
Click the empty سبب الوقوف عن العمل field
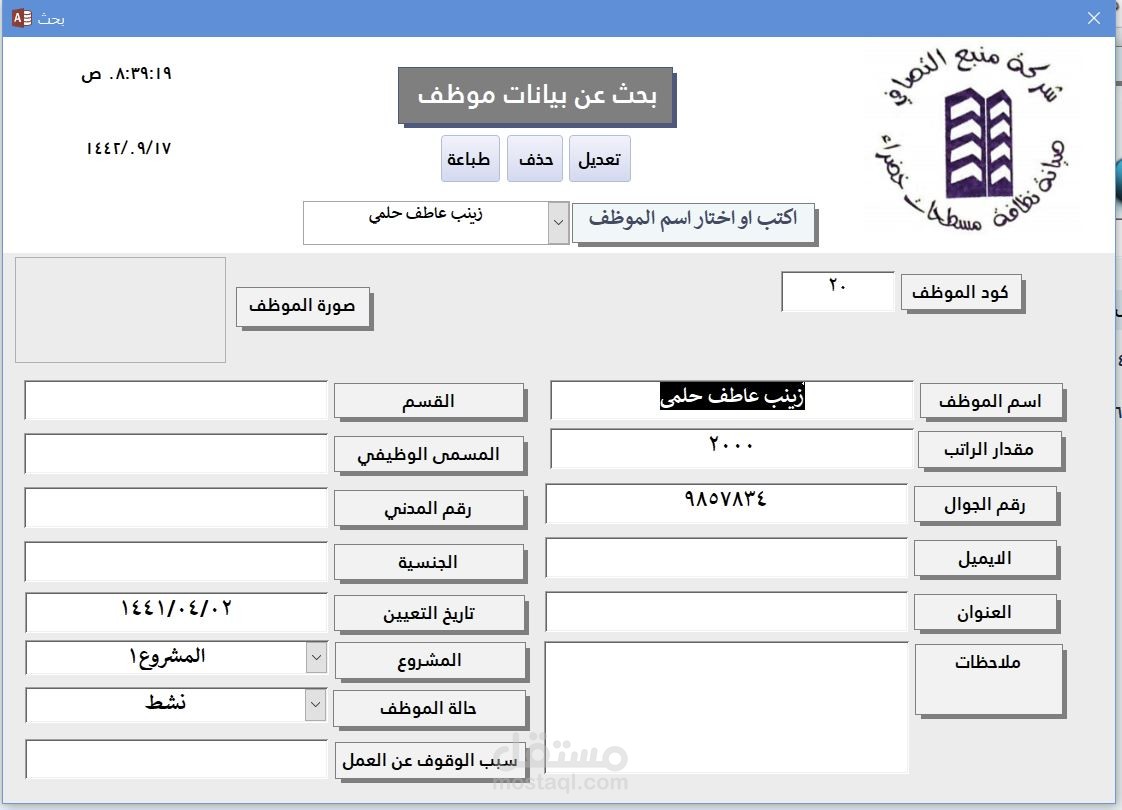[176, 758]
